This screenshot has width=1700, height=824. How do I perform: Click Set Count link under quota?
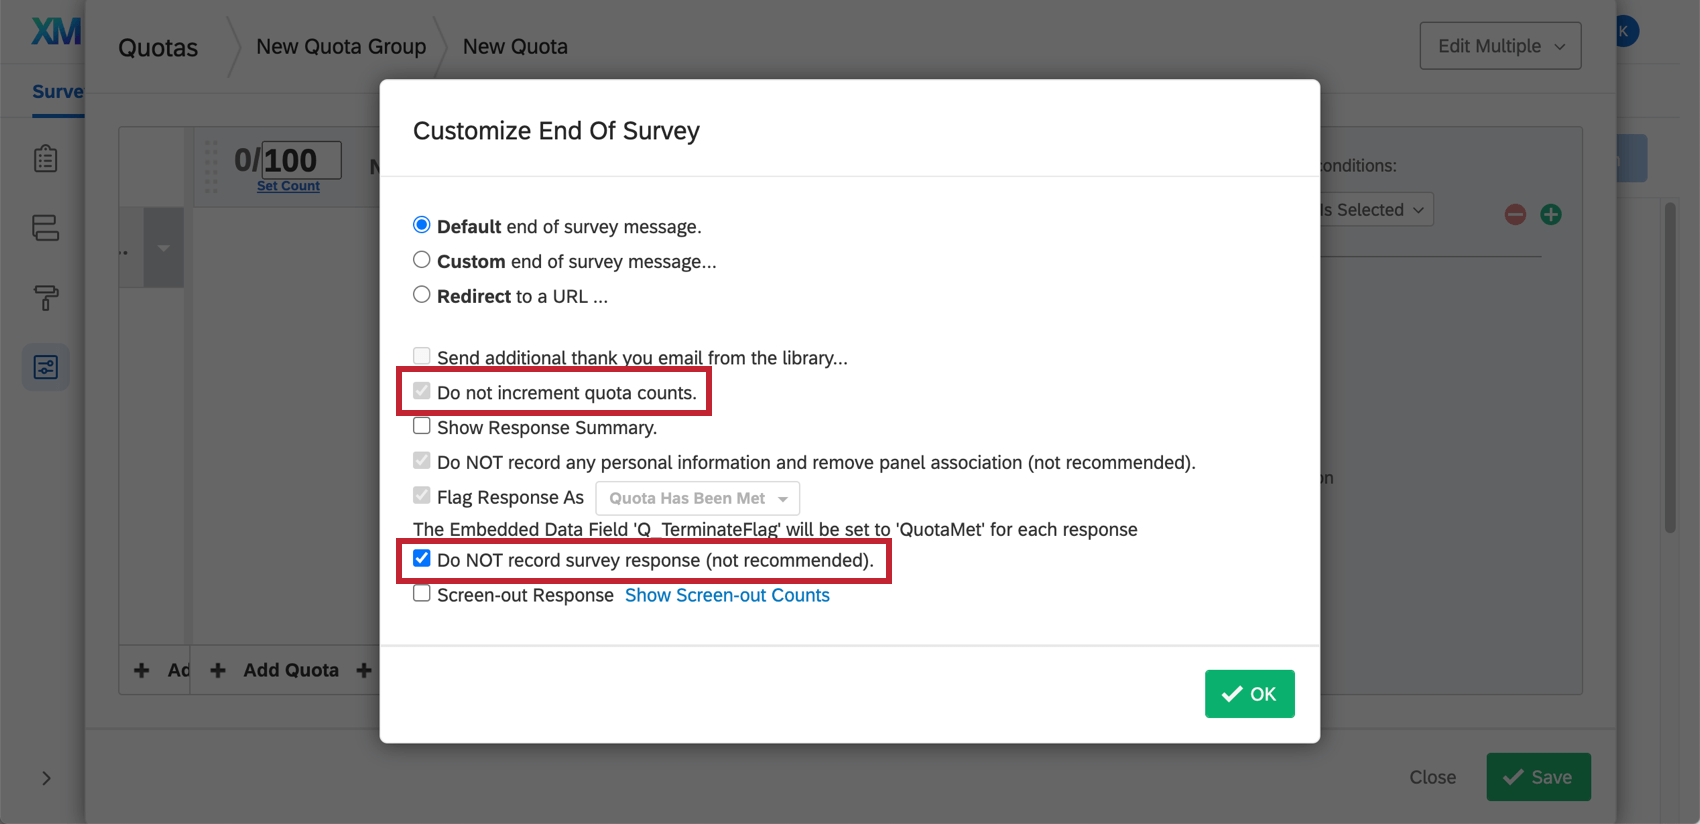click(288, 186)
